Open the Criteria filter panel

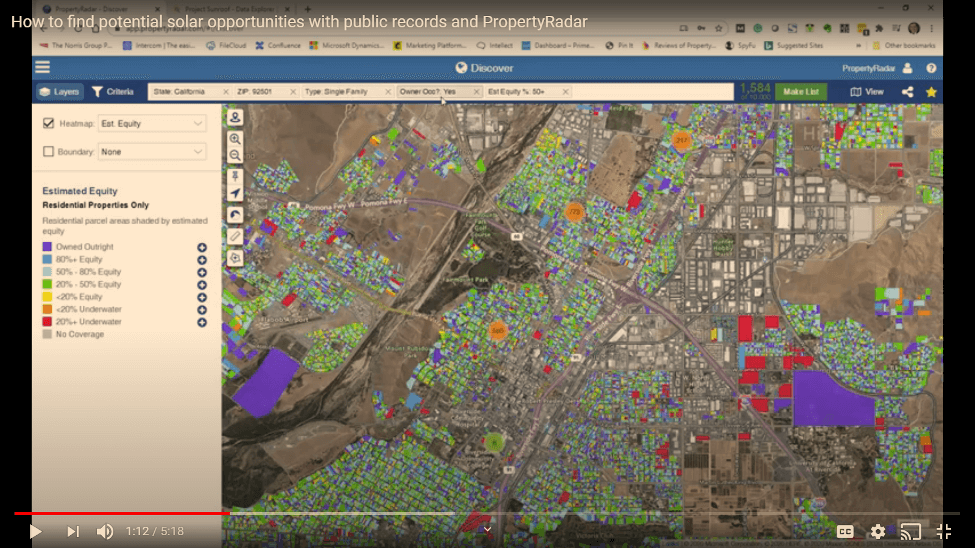pyautogui.click(x=113, y=92)
